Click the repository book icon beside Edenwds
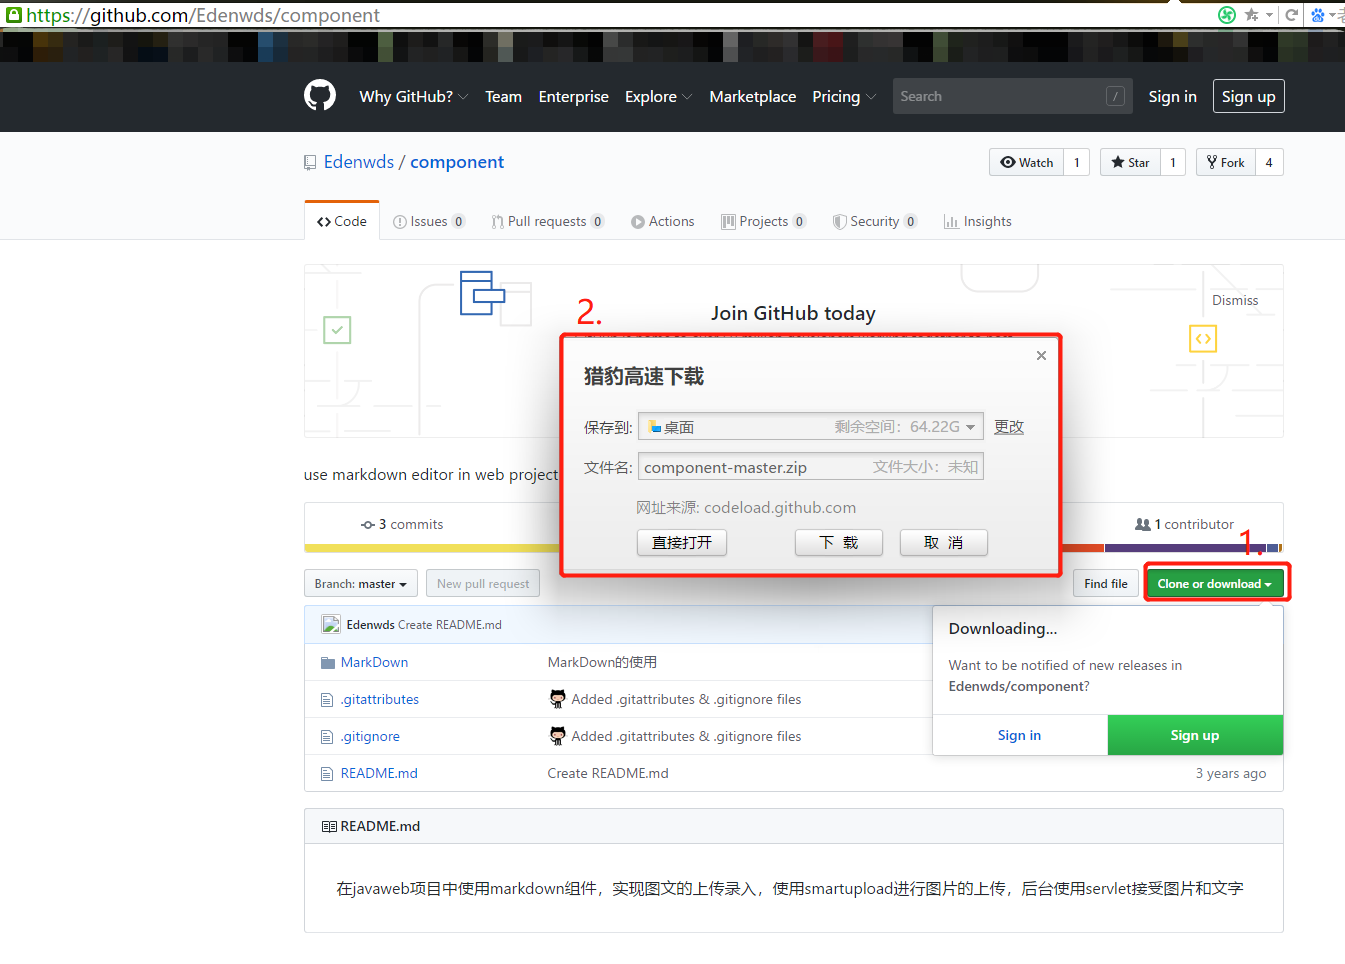The height and width of the screenshot is (964, 1345). point(310,163)
